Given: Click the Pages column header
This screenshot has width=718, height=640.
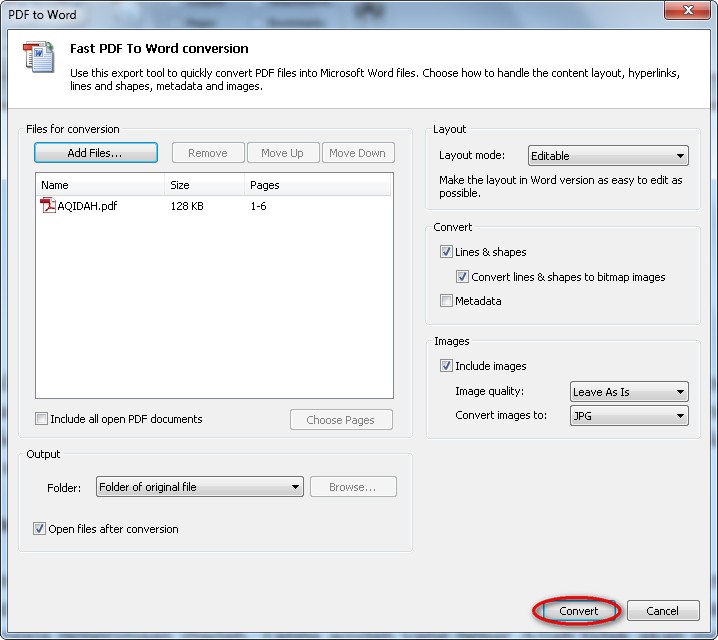Looking at the screenshot, I should coord(318,185).
